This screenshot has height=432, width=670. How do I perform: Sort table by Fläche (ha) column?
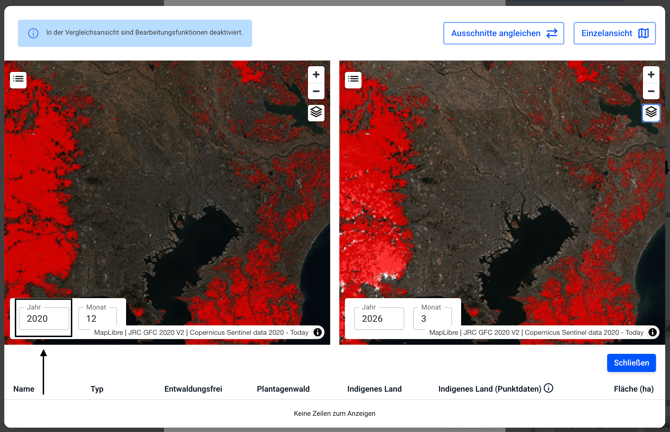tap(633, 389)
